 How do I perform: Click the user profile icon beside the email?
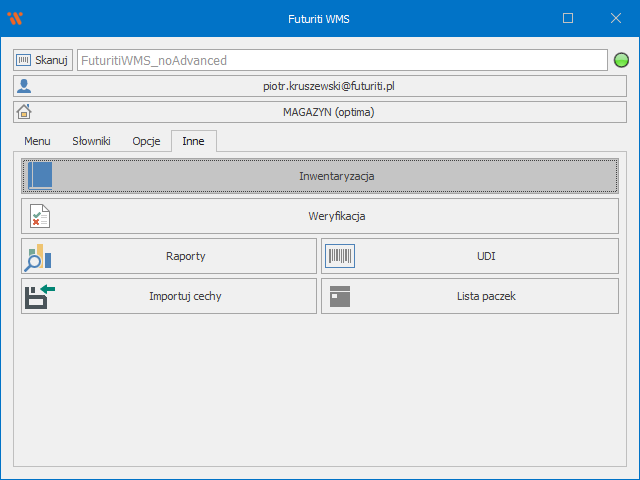coord(25,87)
